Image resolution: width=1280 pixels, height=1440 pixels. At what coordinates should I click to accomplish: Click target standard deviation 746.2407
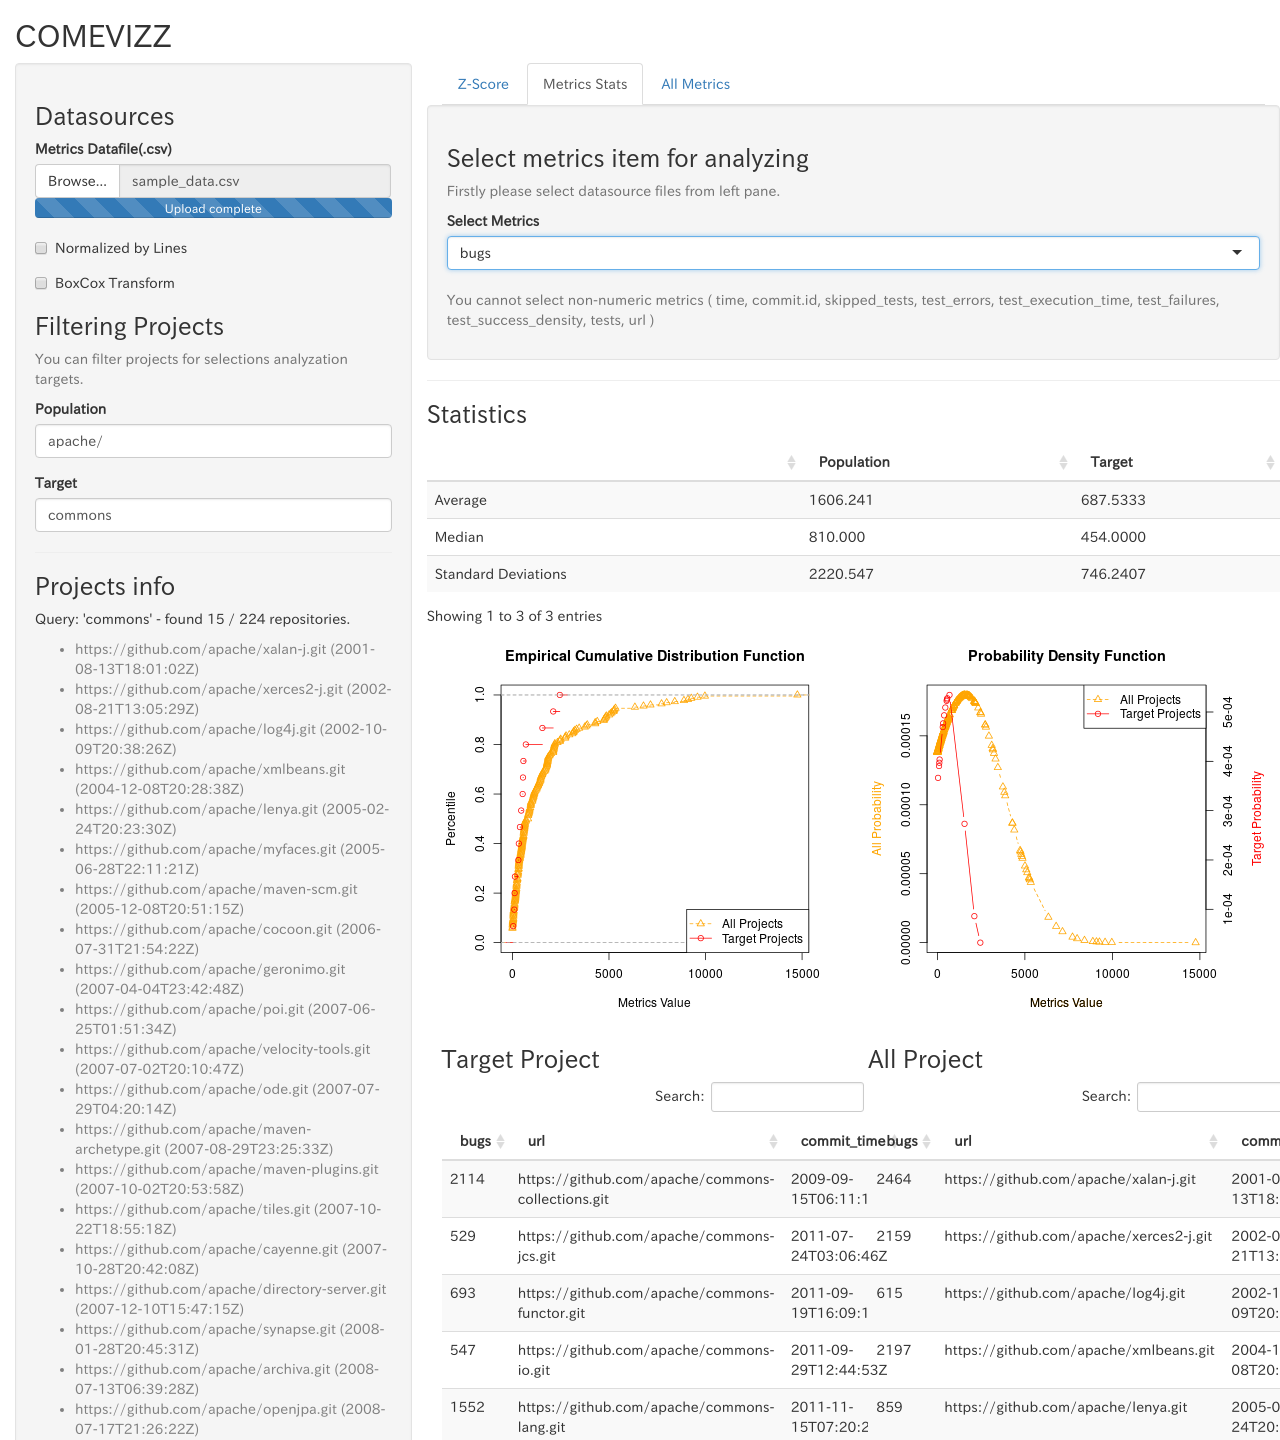pos(1113,574)
